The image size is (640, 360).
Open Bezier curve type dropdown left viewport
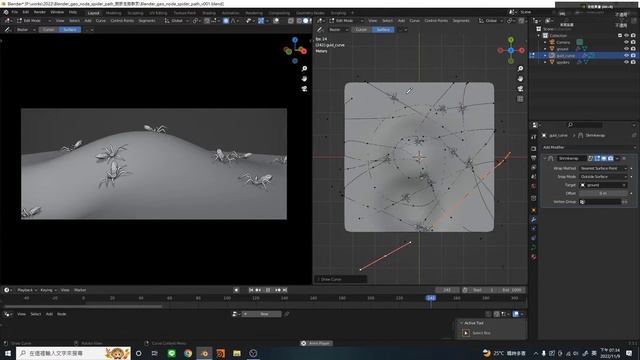[25, 29]
